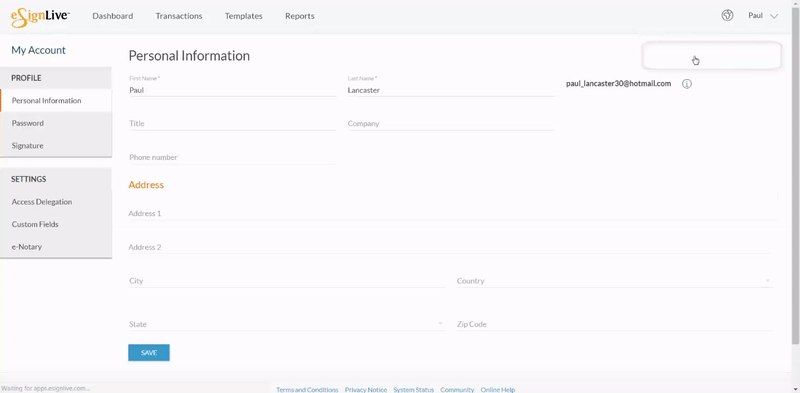Image resolution: width=800 pixels, height=393 pixels.
Task: Click the email info icon
Action: [x=687, y=84]
